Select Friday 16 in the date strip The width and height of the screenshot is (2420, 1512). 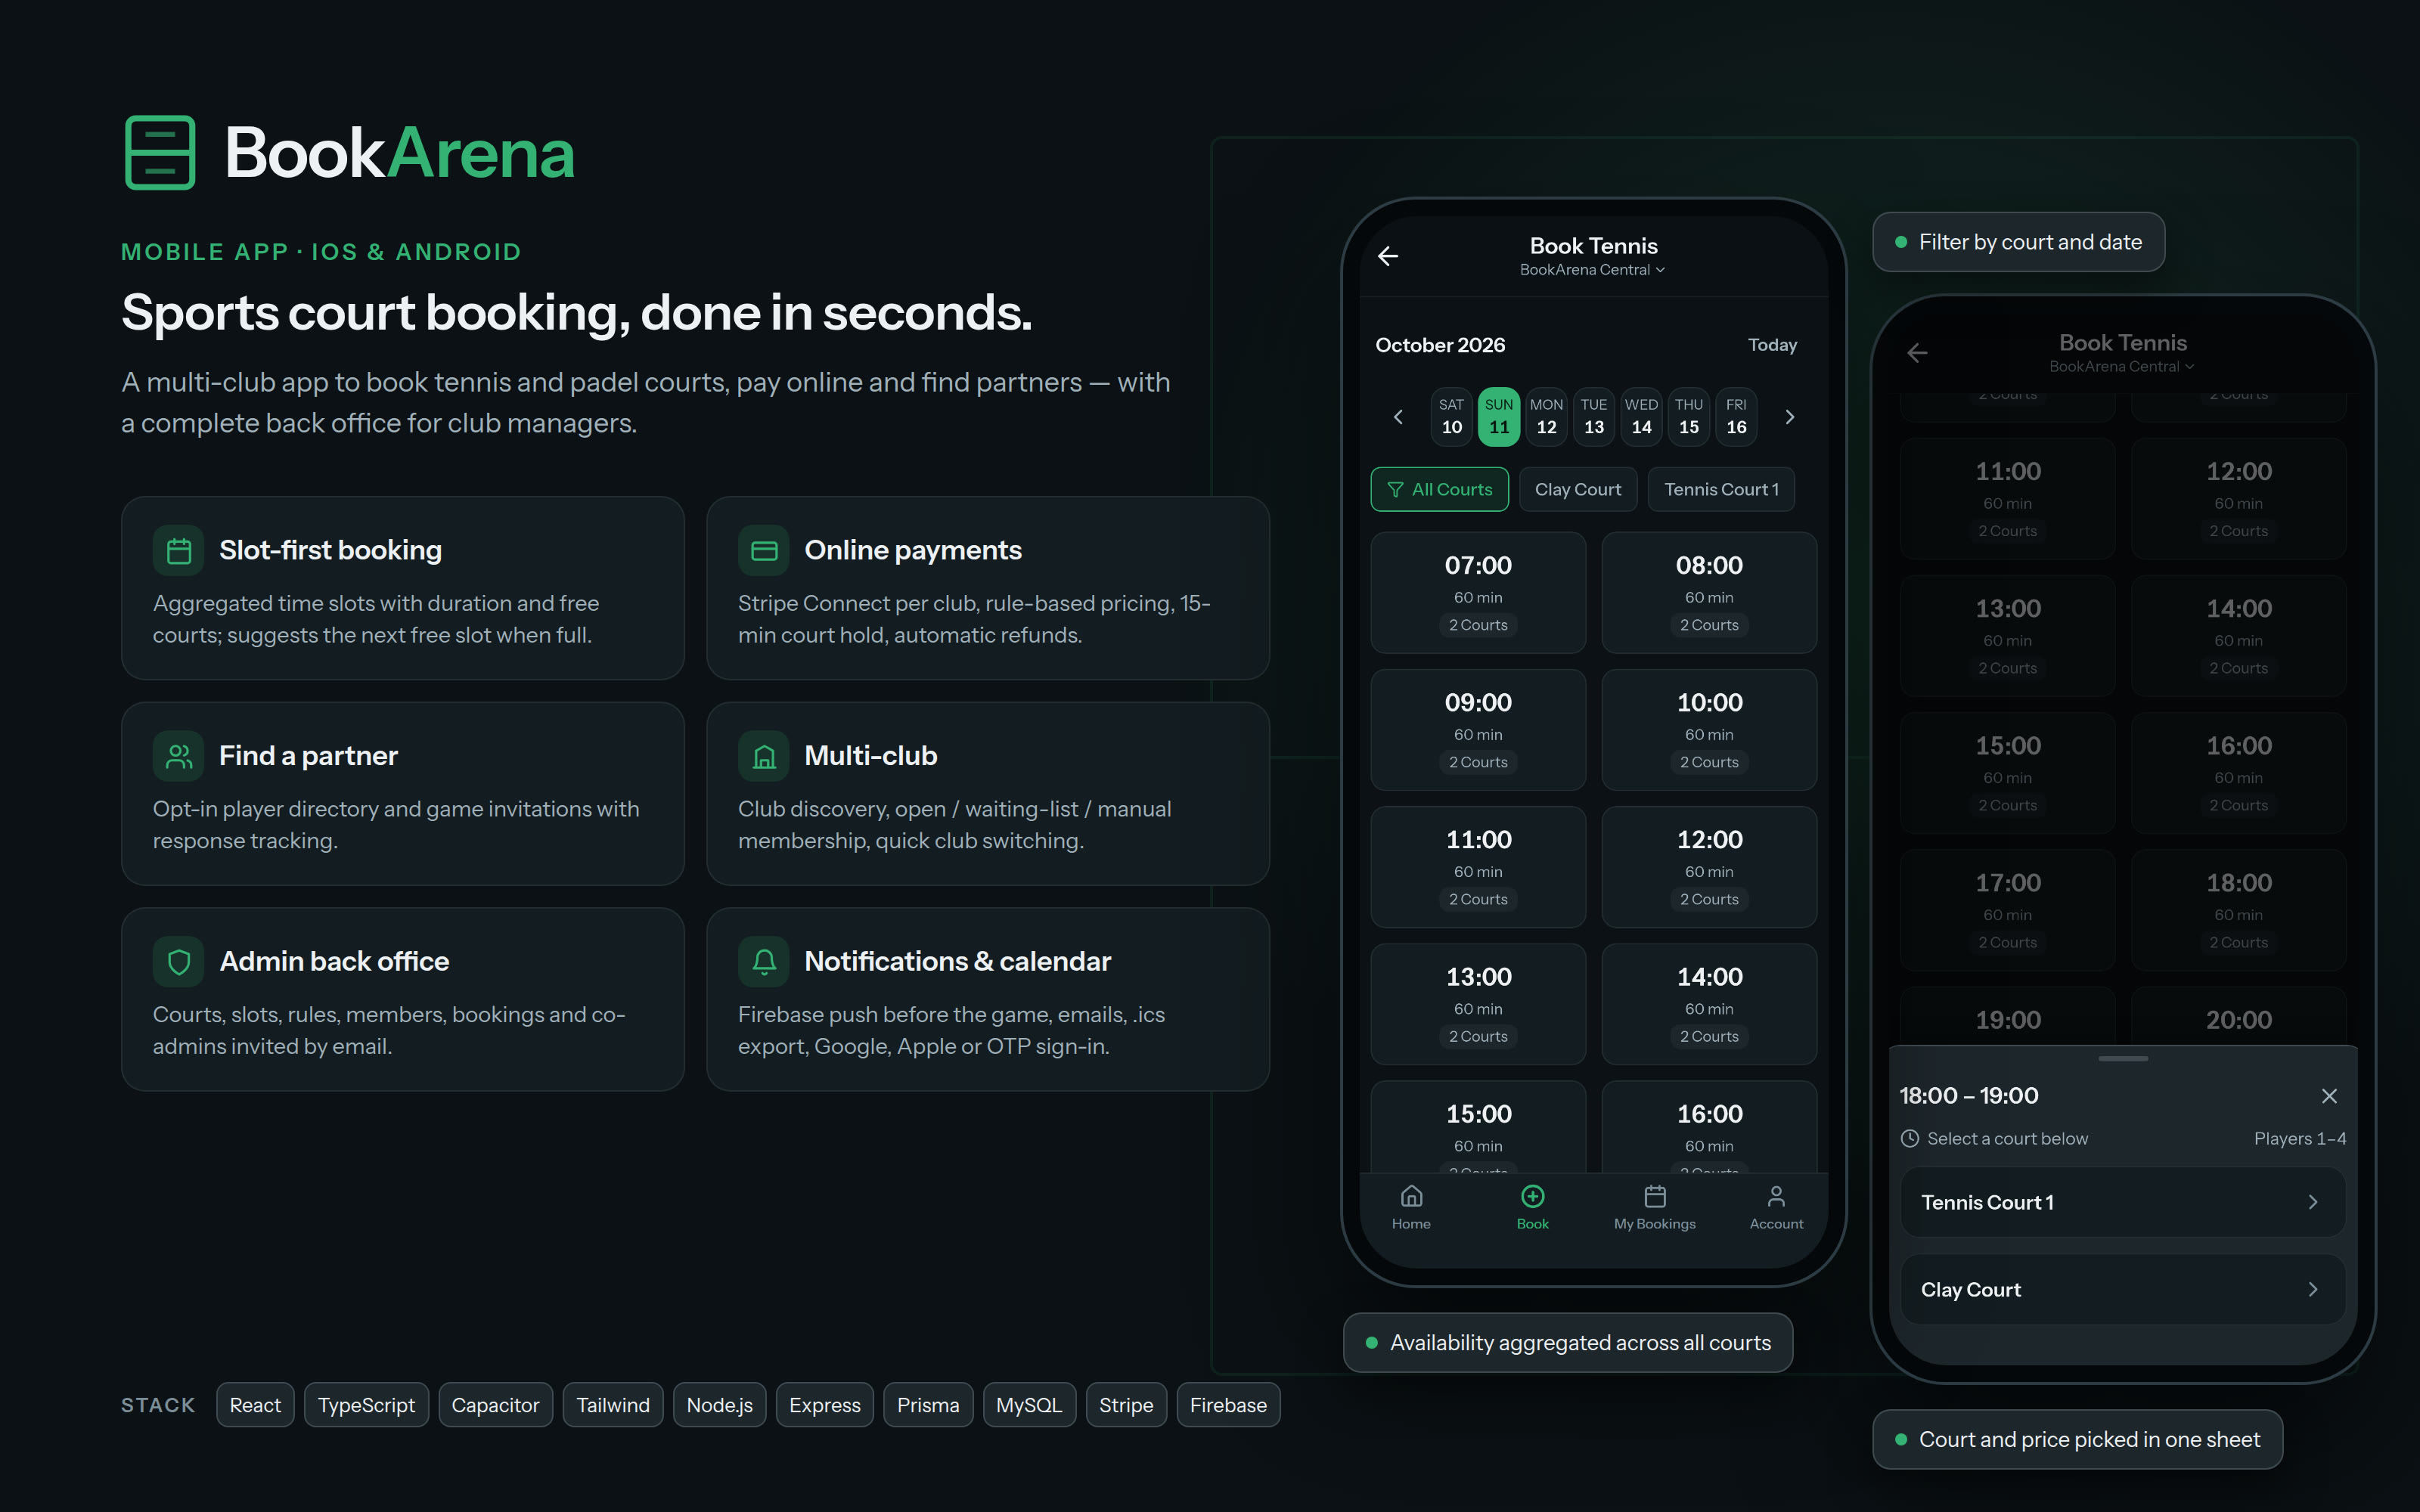point(1736,417)
